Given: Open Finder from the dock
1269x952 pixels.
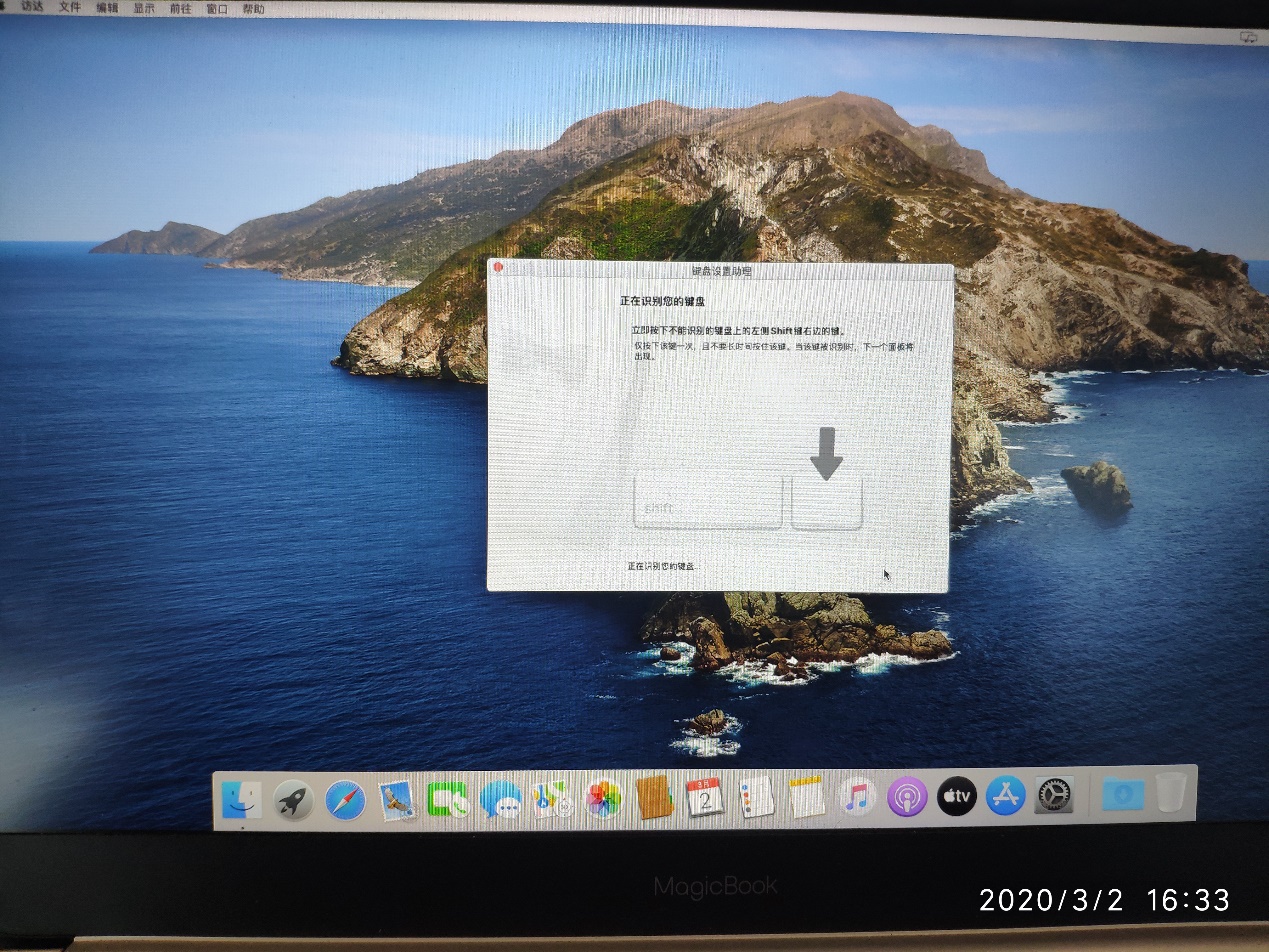Looking at the screenshot, I should [241, 799].
